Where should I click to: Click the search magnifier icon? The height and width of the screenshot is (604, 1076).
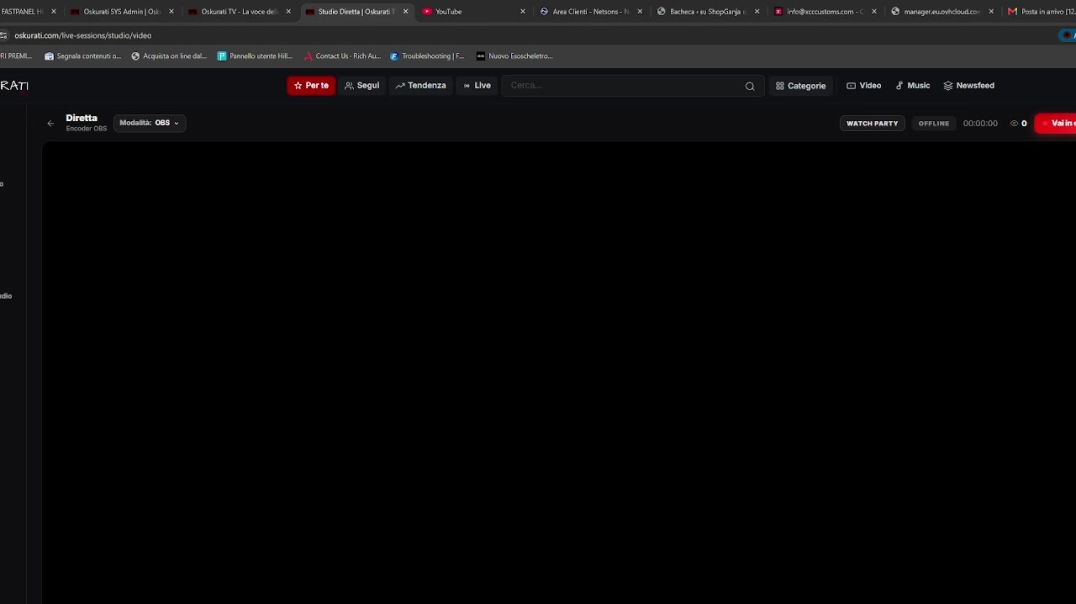coord(749,86)
